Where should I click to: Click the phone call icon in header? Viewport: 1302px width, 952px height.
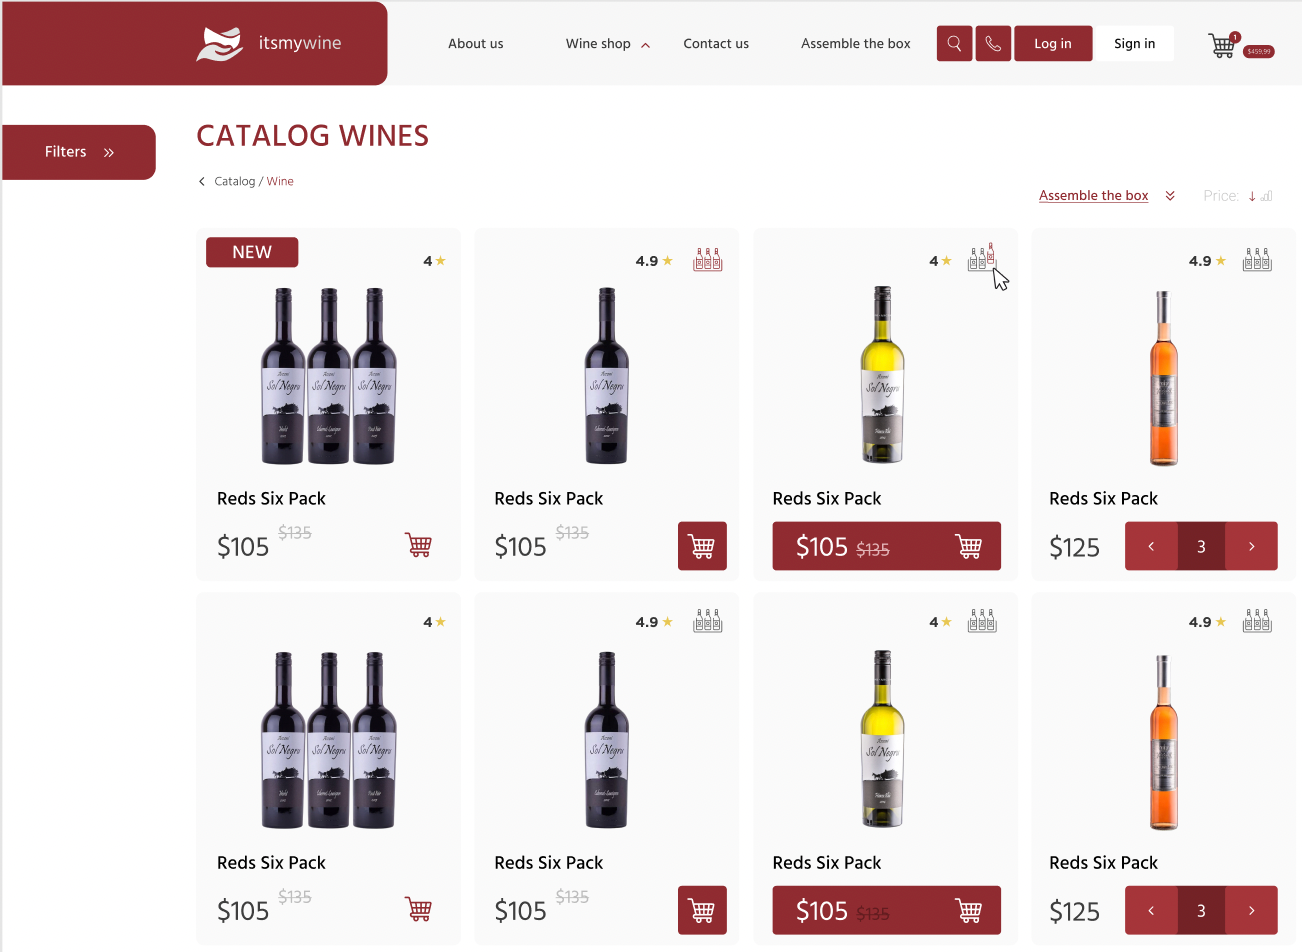[993, 44]
